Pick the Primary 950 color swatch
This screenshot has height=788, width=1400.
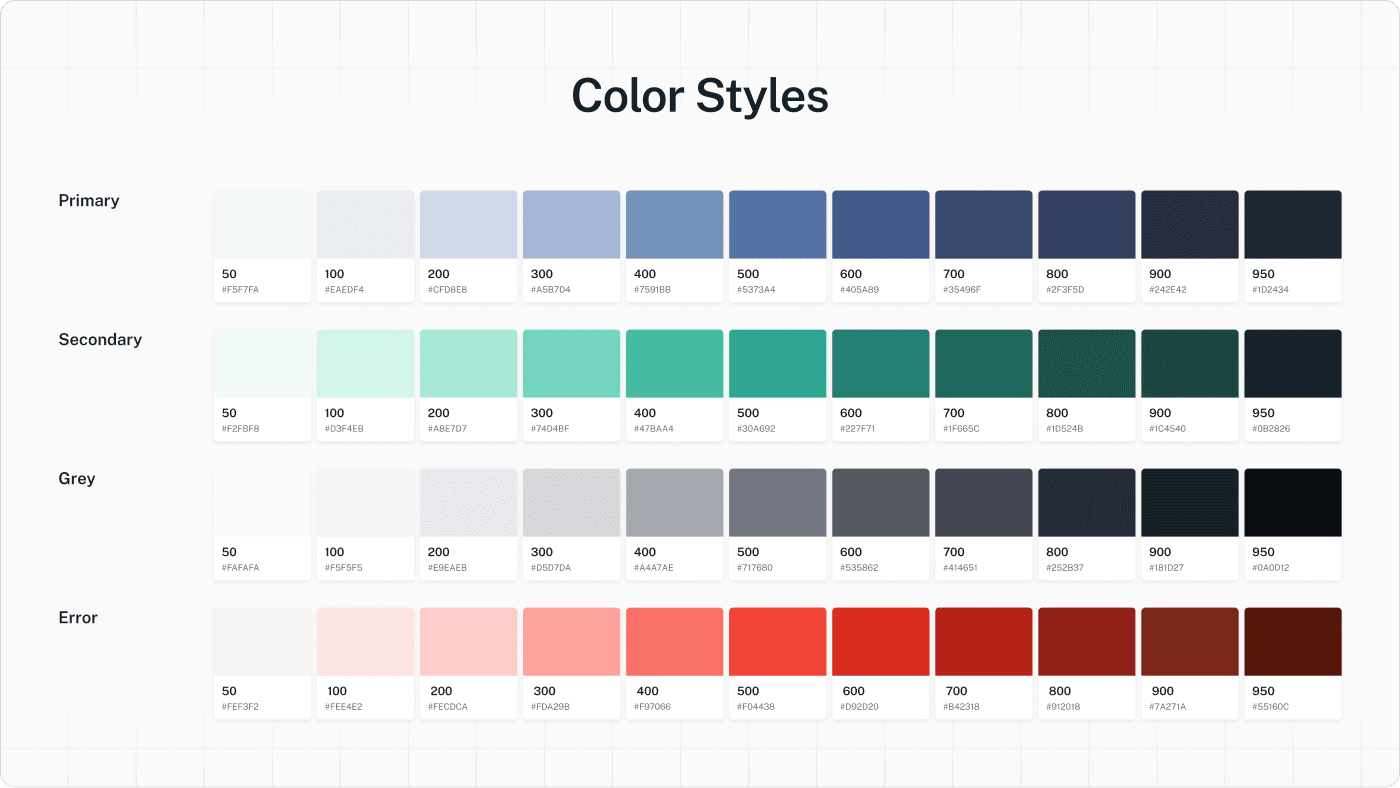1292,225
